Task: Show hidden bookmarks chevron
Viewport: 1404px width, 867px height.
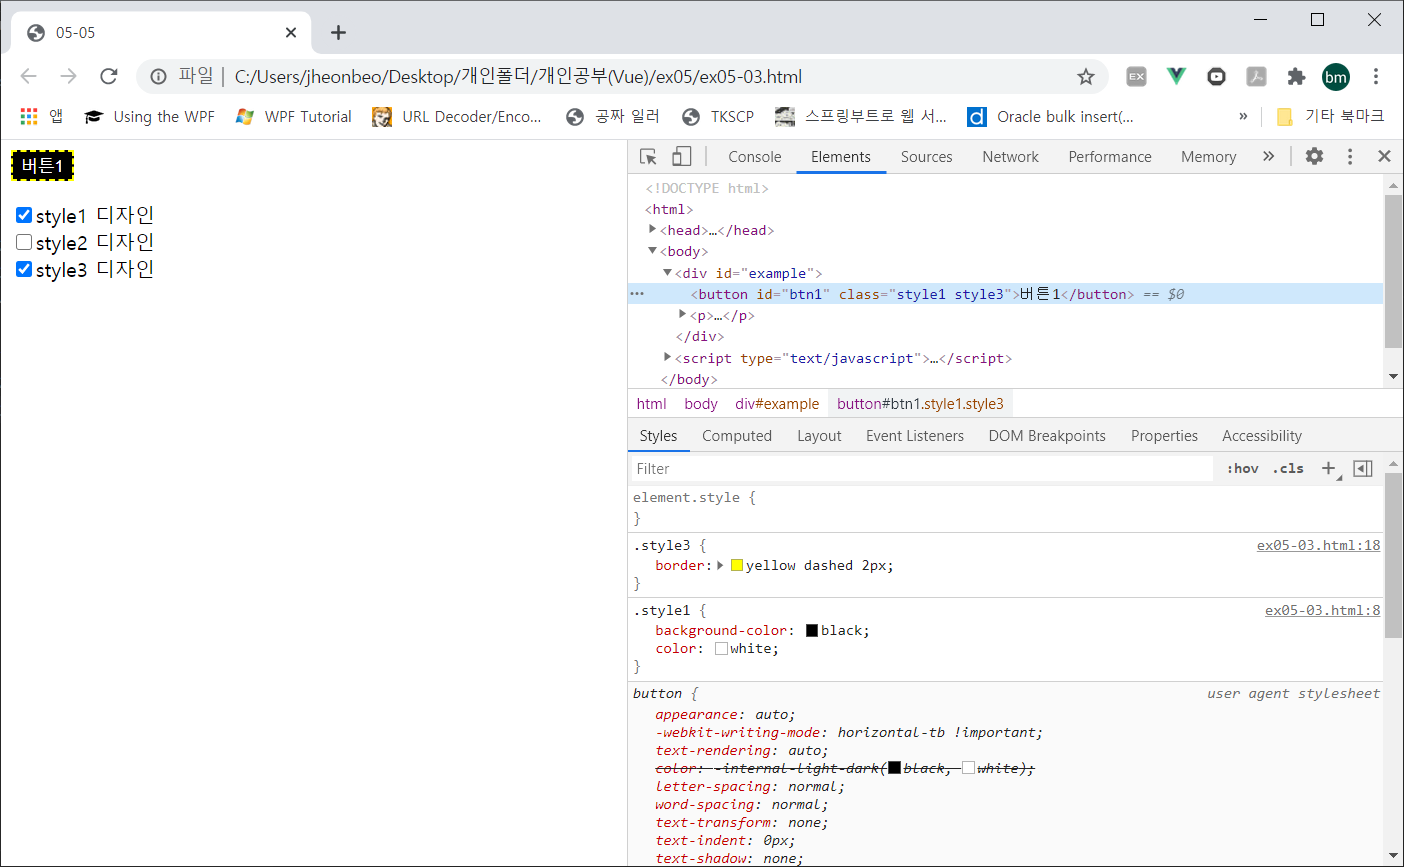Action: click(1243, 116)
